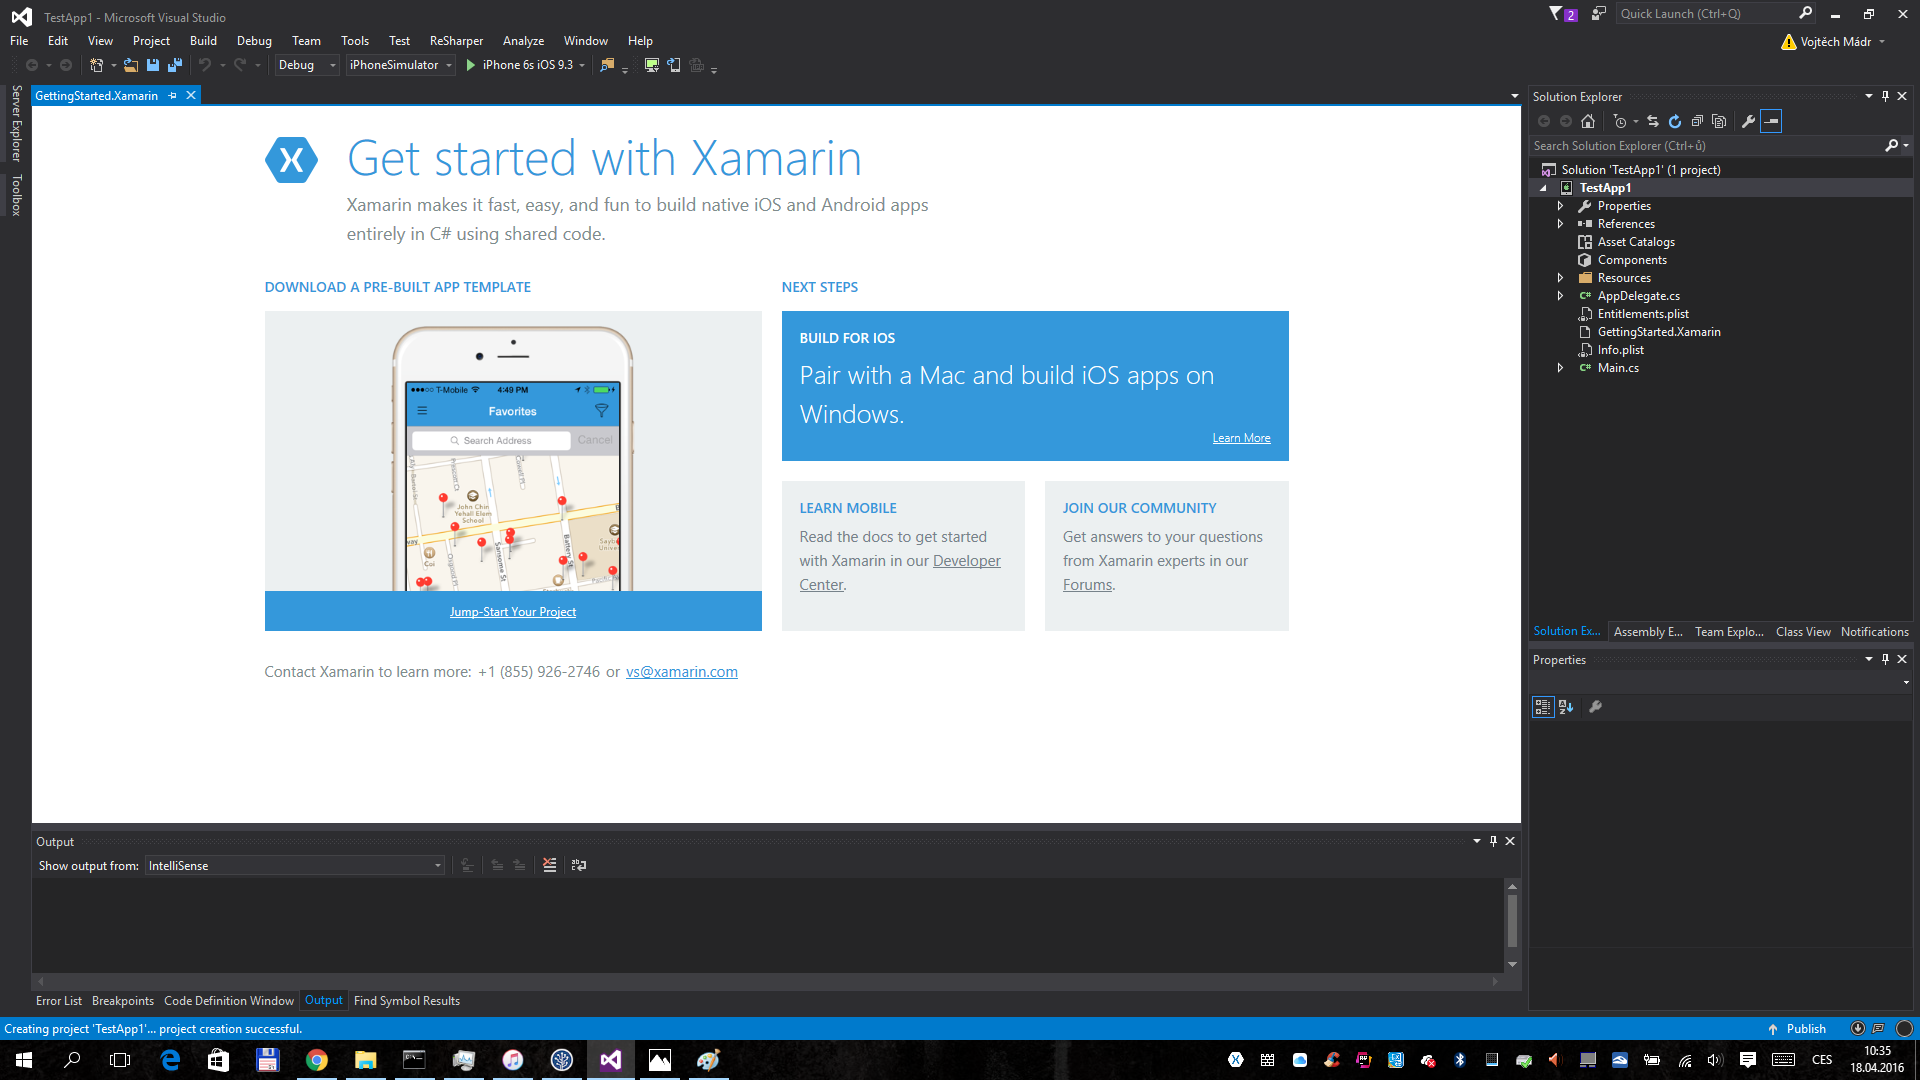Click the ReSharper menu item icon
1920x1080 pixels.
point(458,40)
